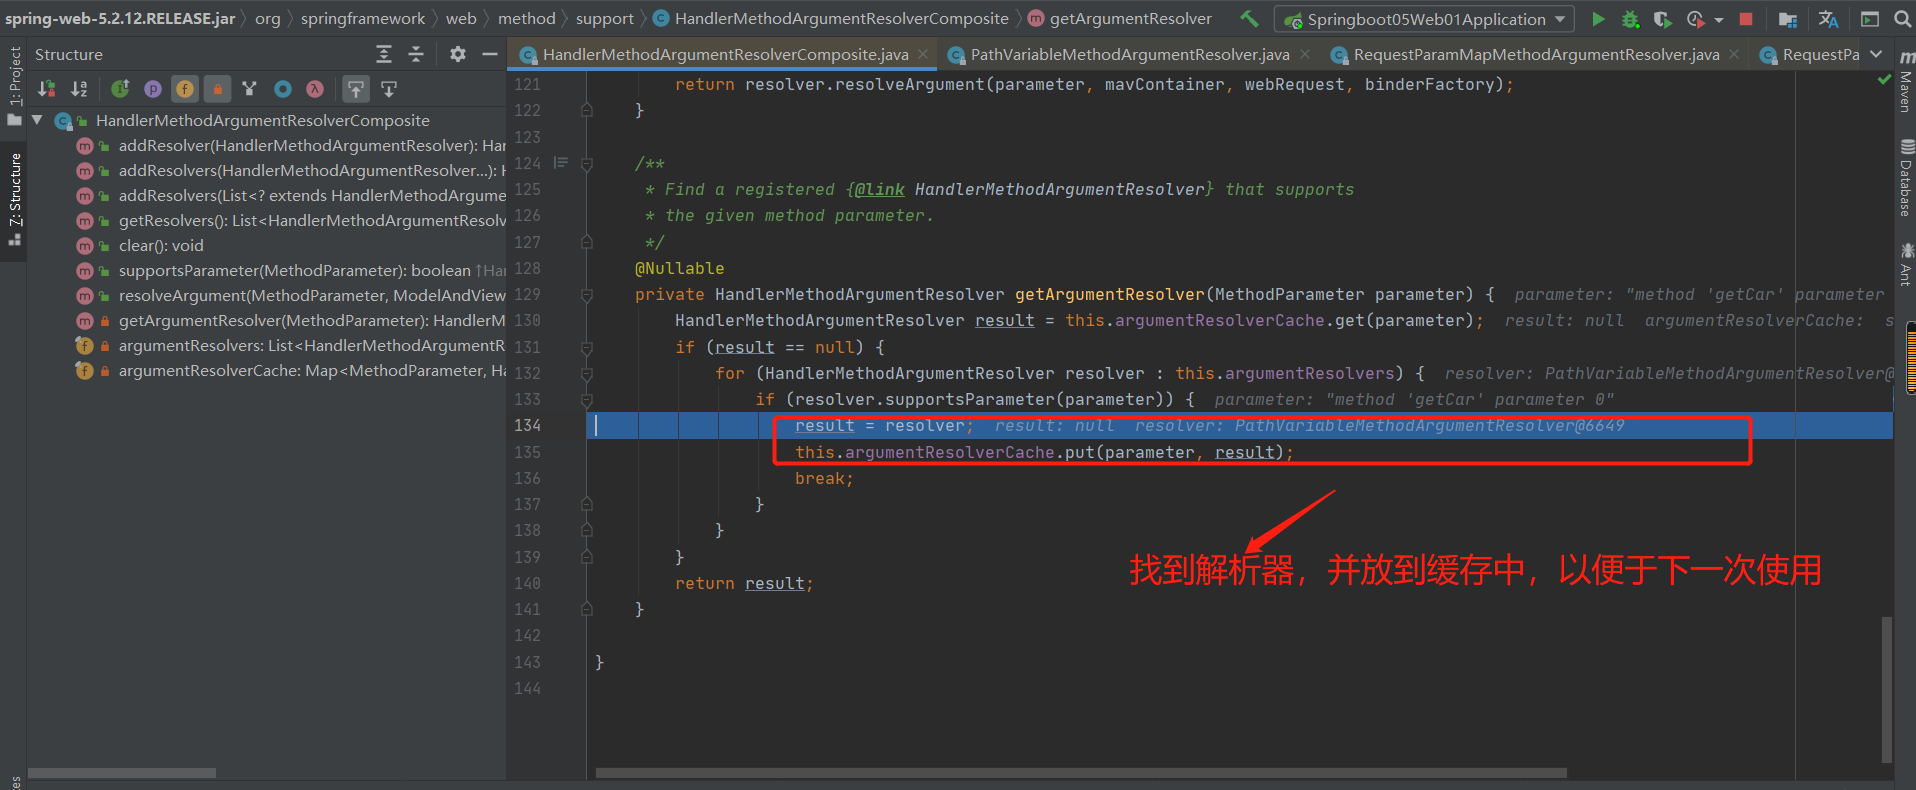Toggle Autoscroll to Source
Viewport: 1916px width, 790px height.
coord(356,89)
